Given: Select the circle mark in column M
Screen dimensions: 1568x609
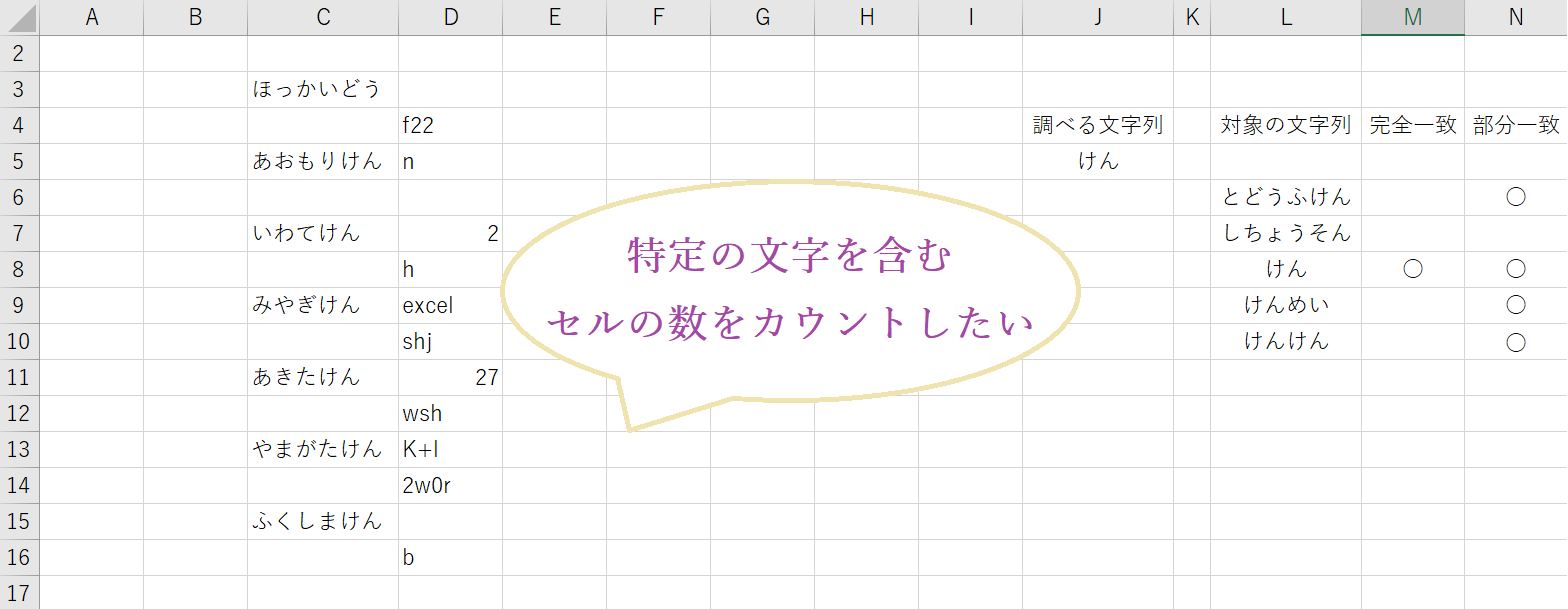Looking at the screenshot, I should pos(1412,269).
